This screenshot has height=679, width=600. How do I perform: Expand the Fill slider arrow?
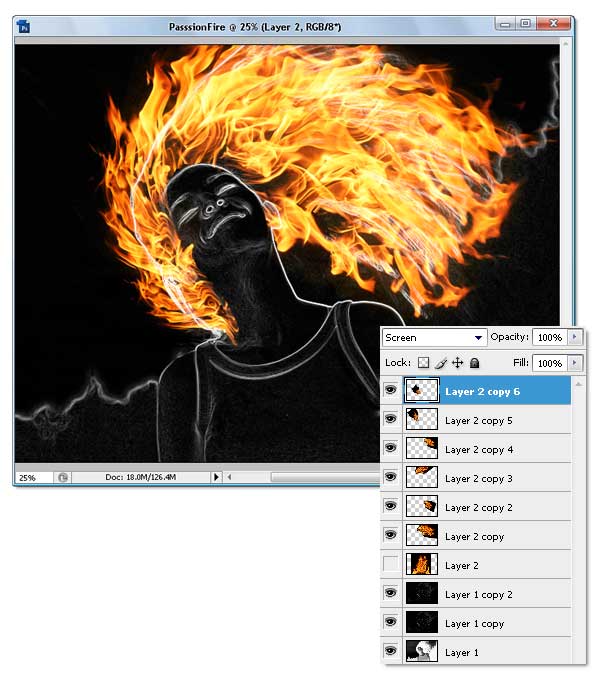575,363
